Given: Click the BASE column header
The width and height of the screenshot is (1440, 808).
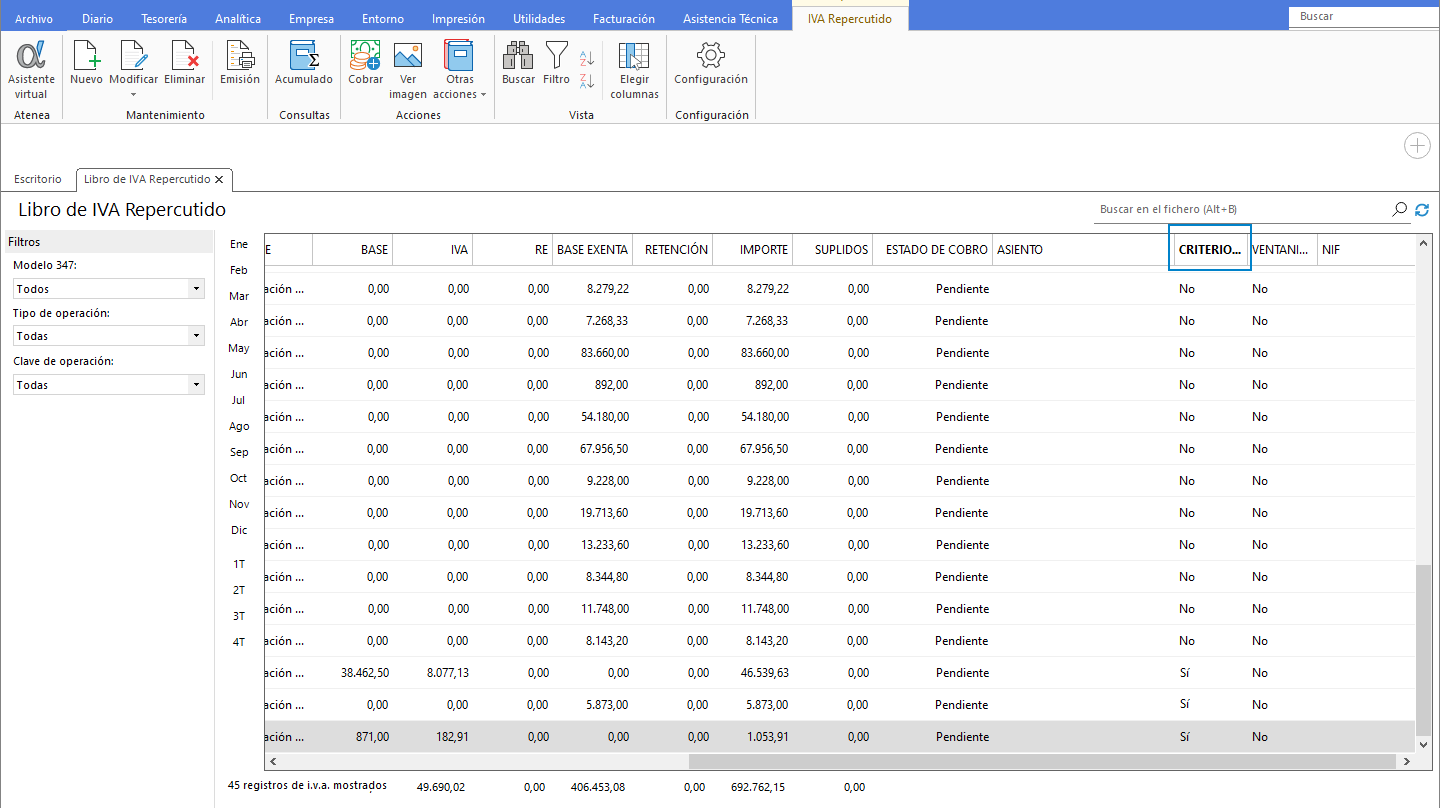Looking at the screenshot, I should [353, 250].
